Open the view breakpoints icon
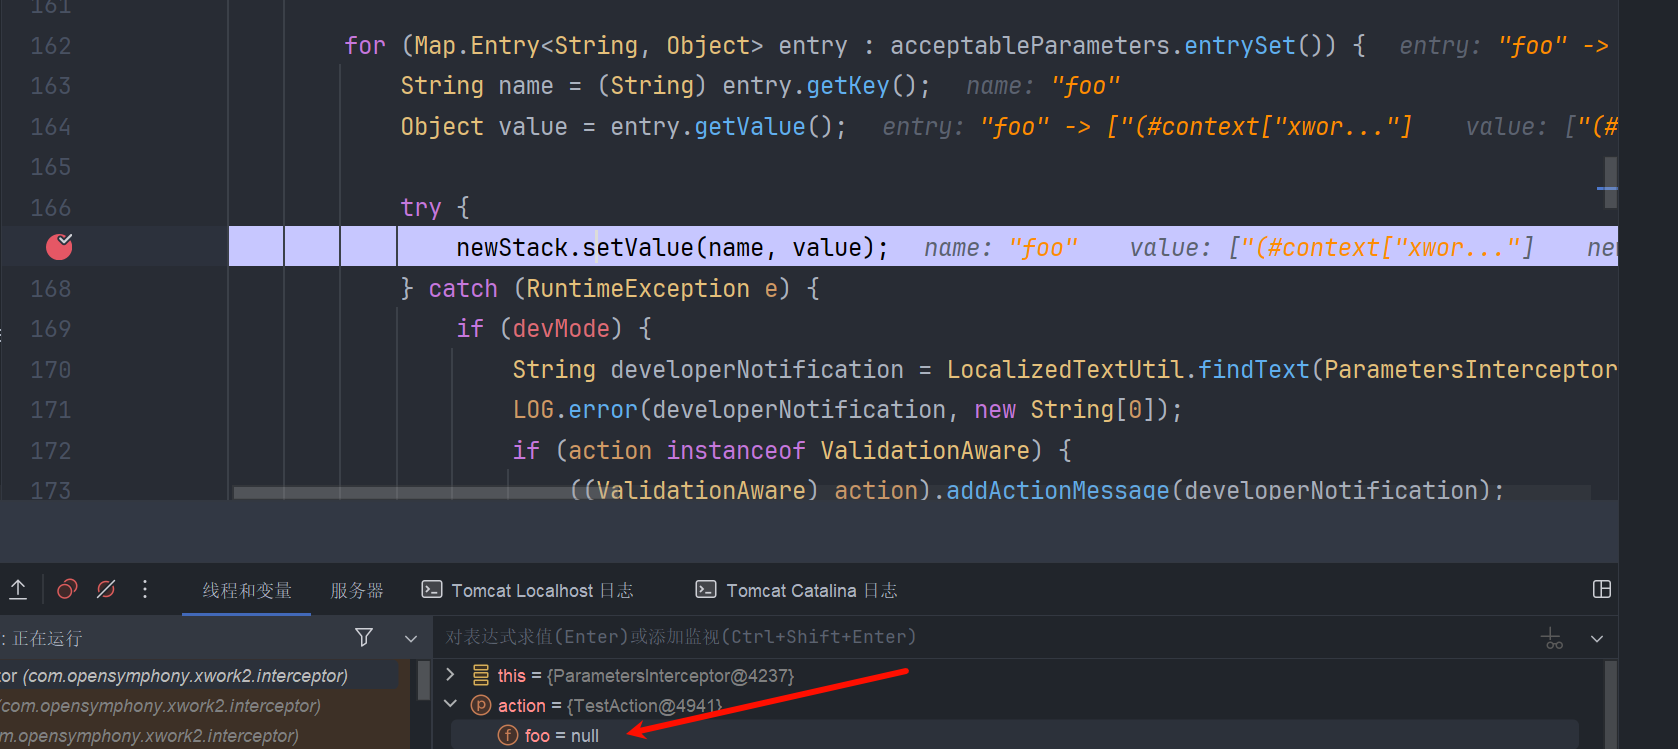The image size is (1678, 749). [67, 590]
